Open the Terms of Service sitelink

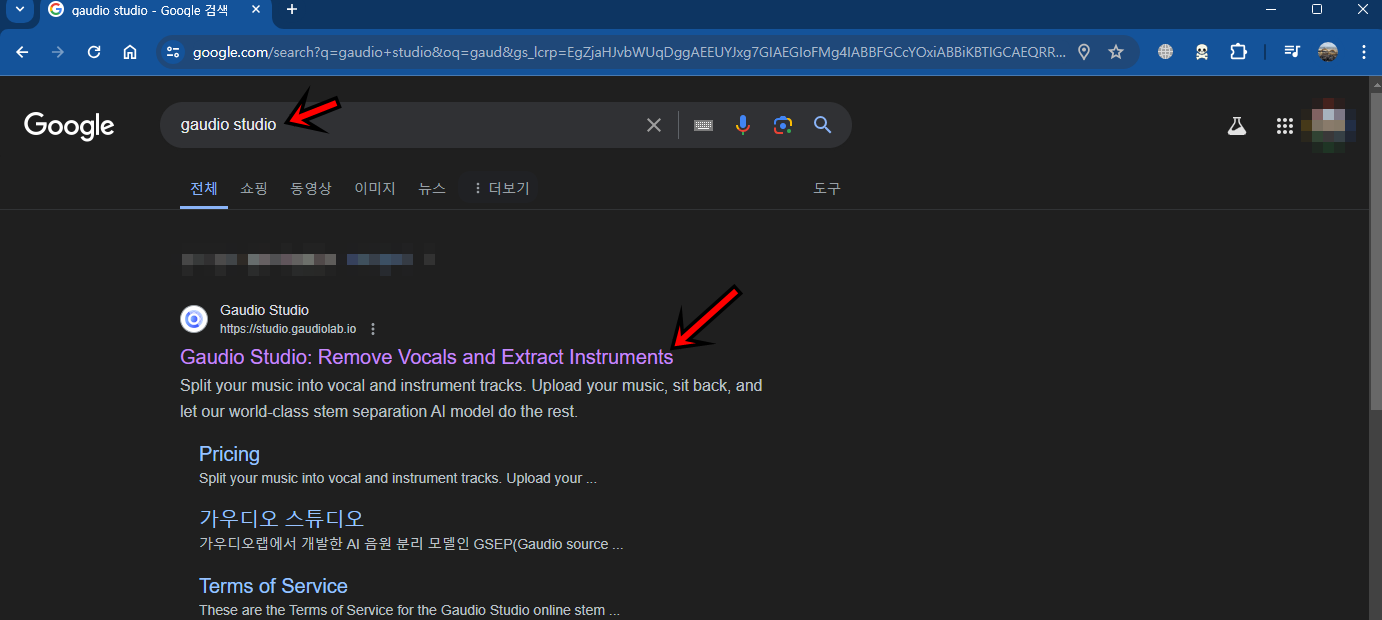[273, 586]
